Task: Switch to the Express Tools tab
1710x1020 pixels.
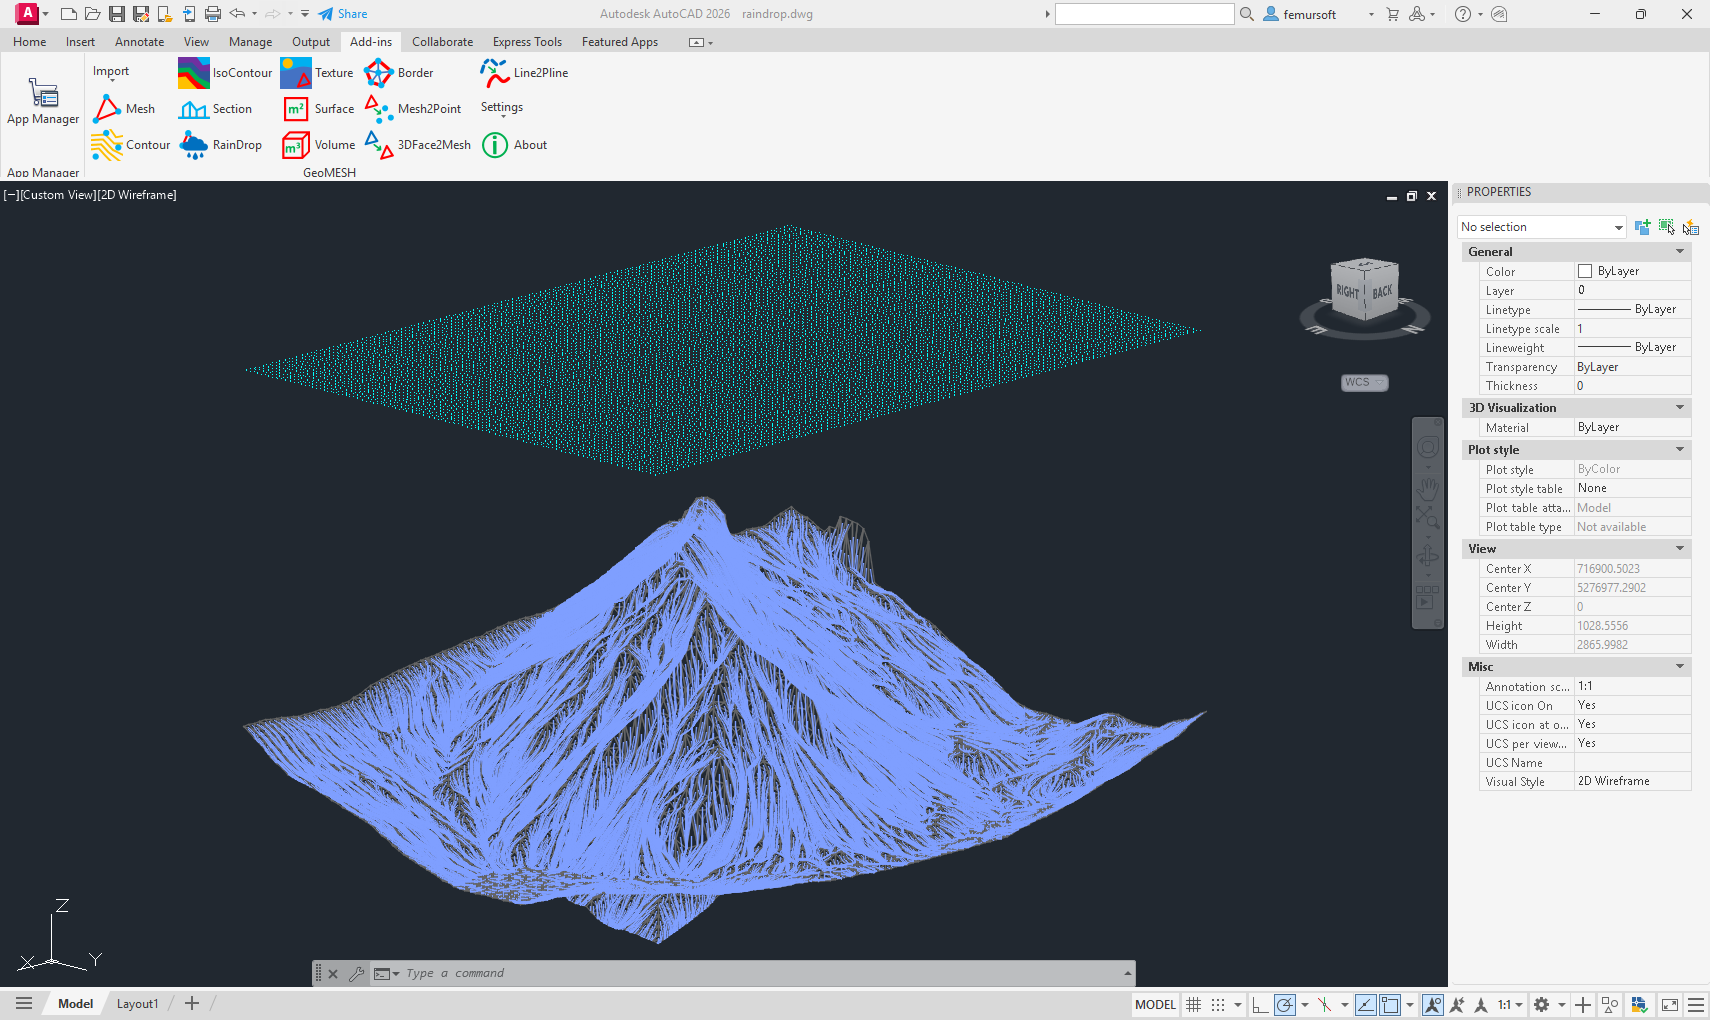Action: [527, 42]
